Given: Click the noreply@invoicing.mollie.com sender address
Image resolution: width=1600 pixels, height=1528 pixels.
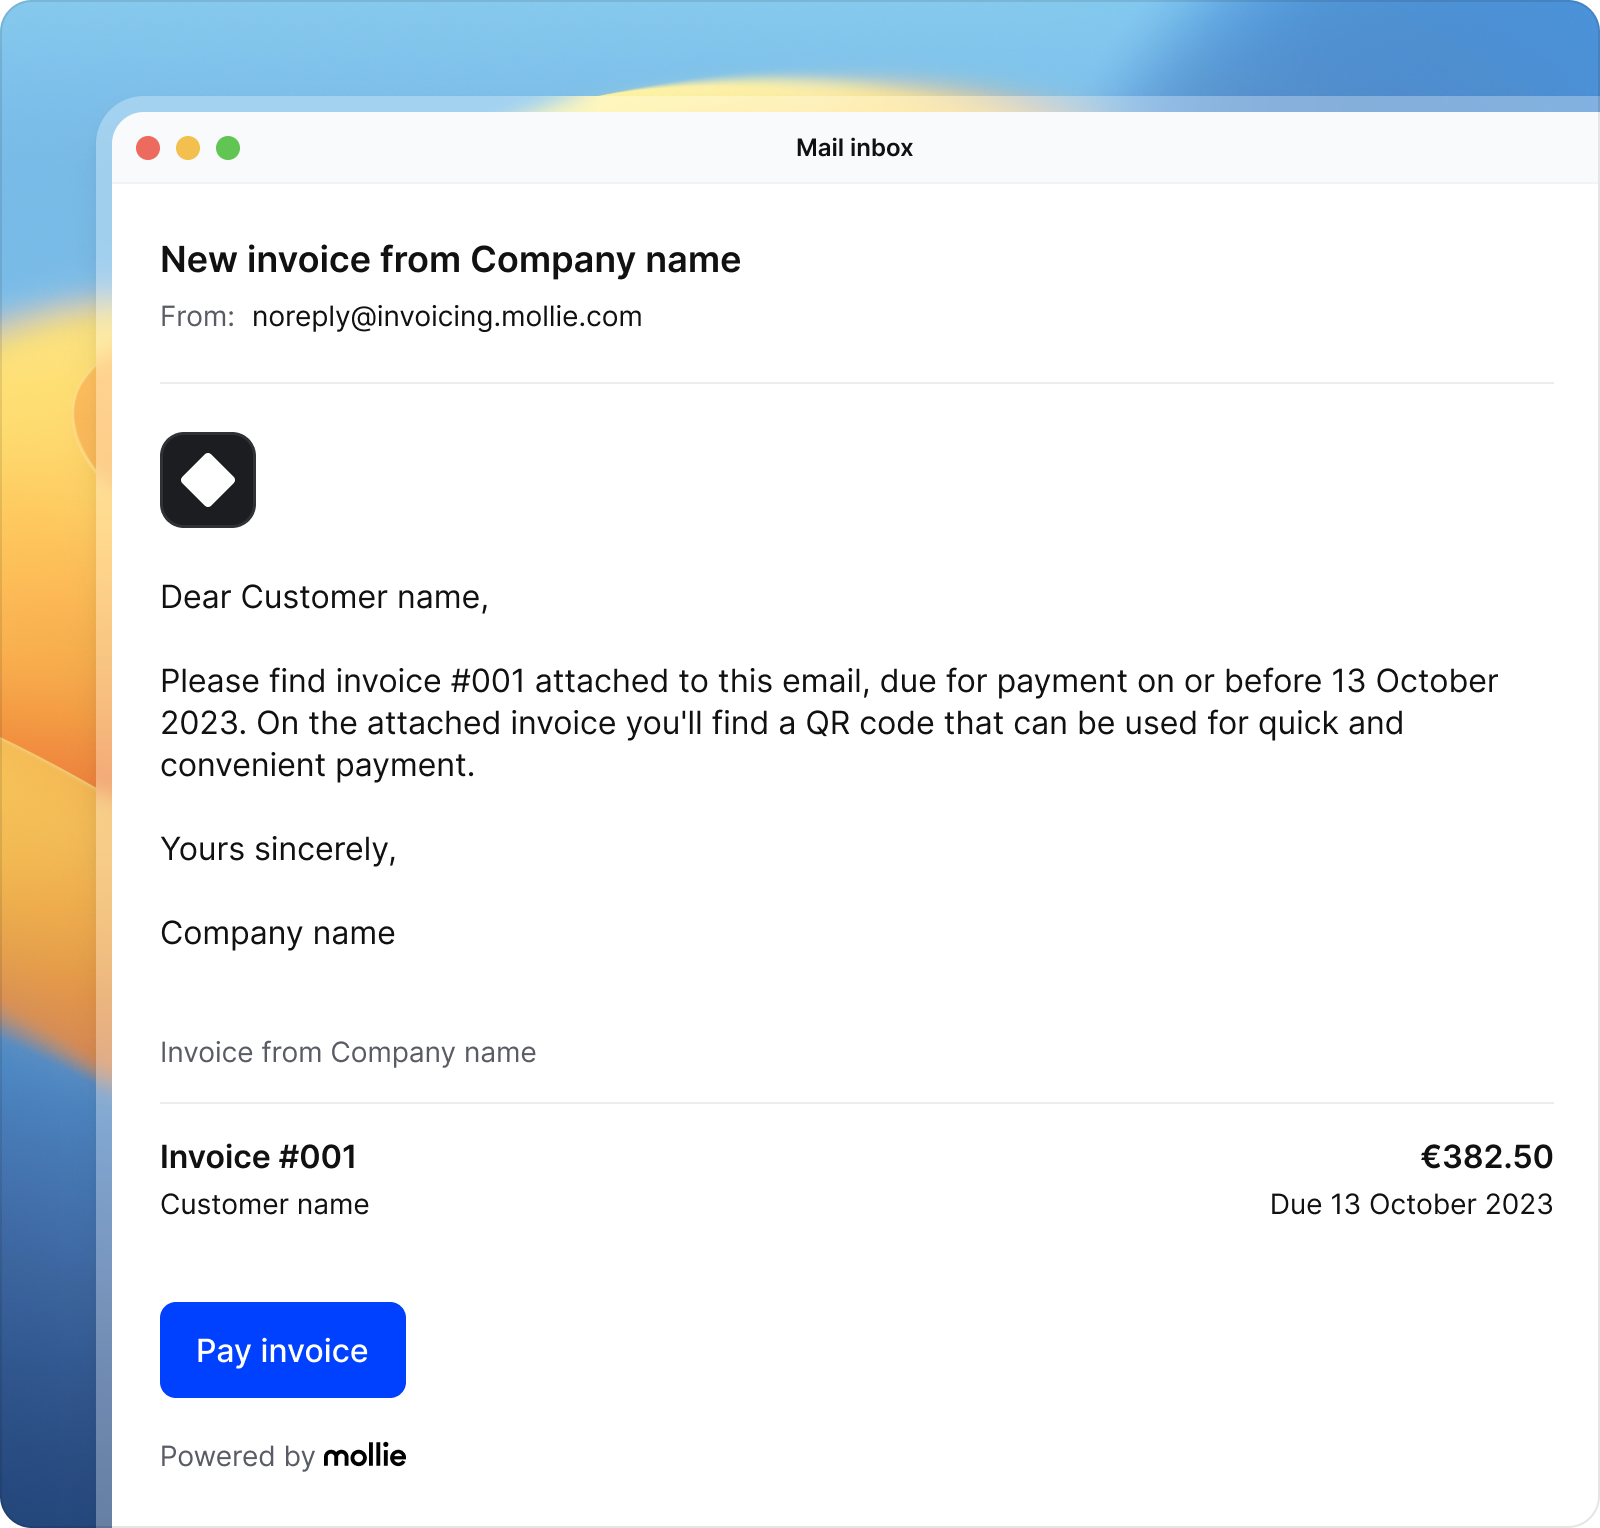Looking at the screenshot, I should [x=446, y=317].
